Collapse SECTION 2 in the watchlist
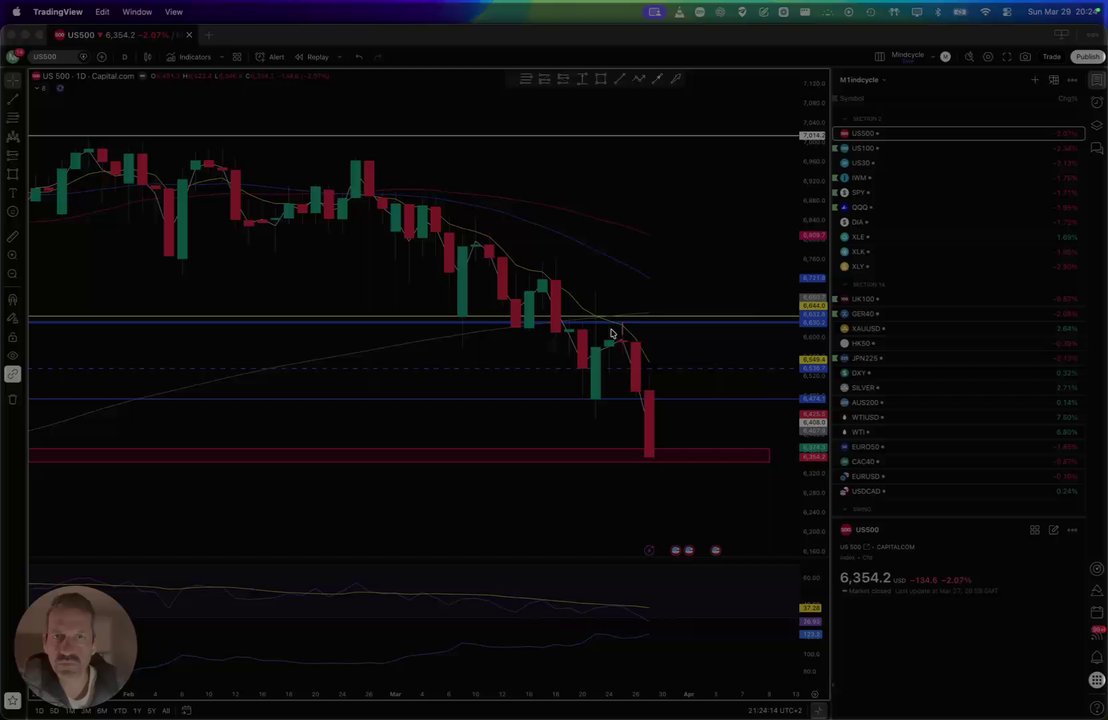This screenshot has height=720, width=1108. click(x=845, y=119)
